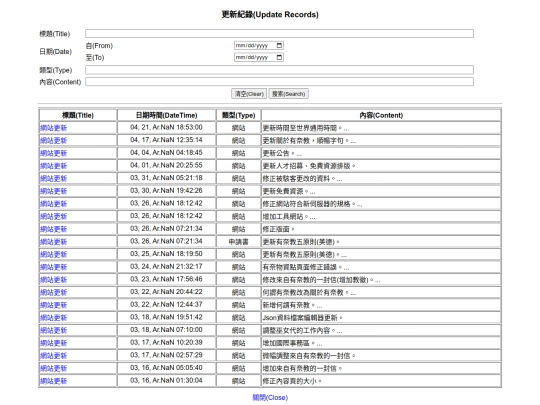Open calendar picker icon in To date field

279,57
